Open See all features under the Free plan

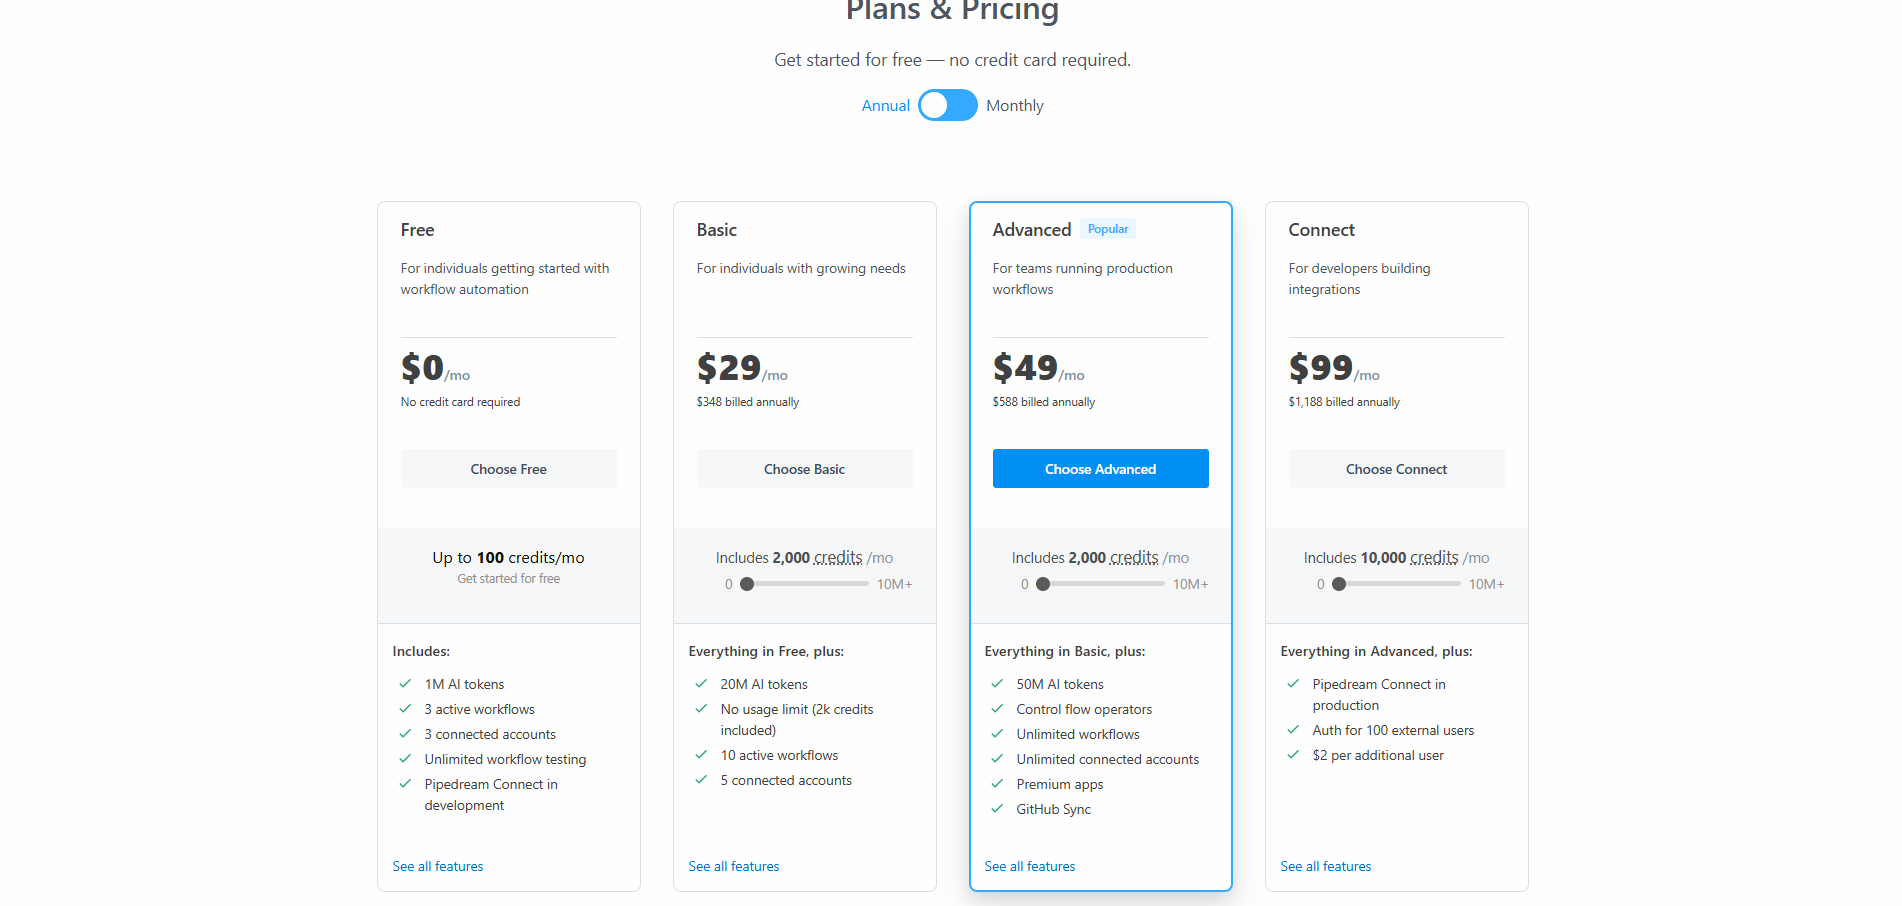tap(437, 866)
